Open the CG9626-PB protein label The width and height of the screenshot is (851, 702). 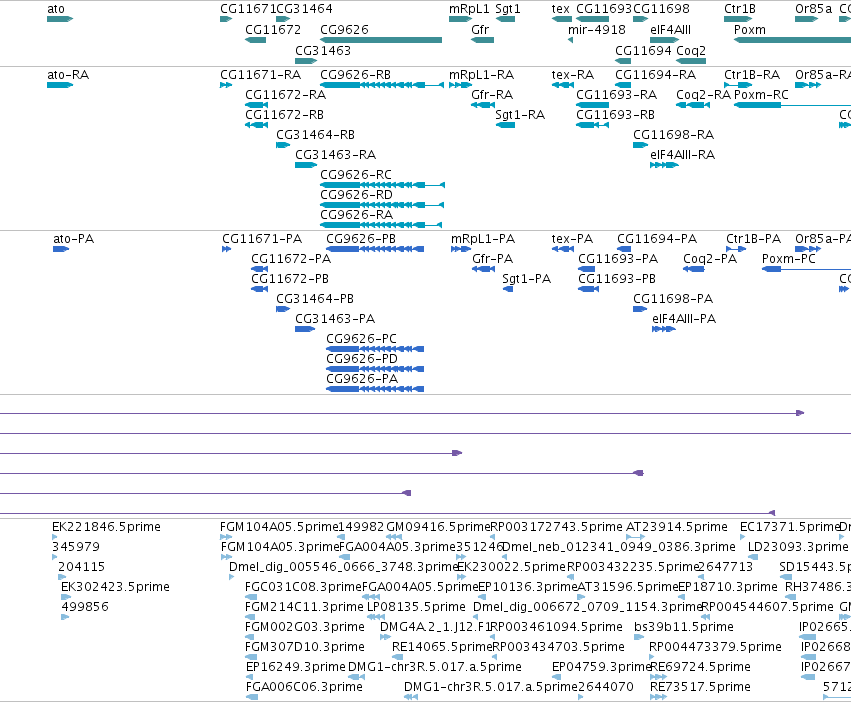coord(361,238)
